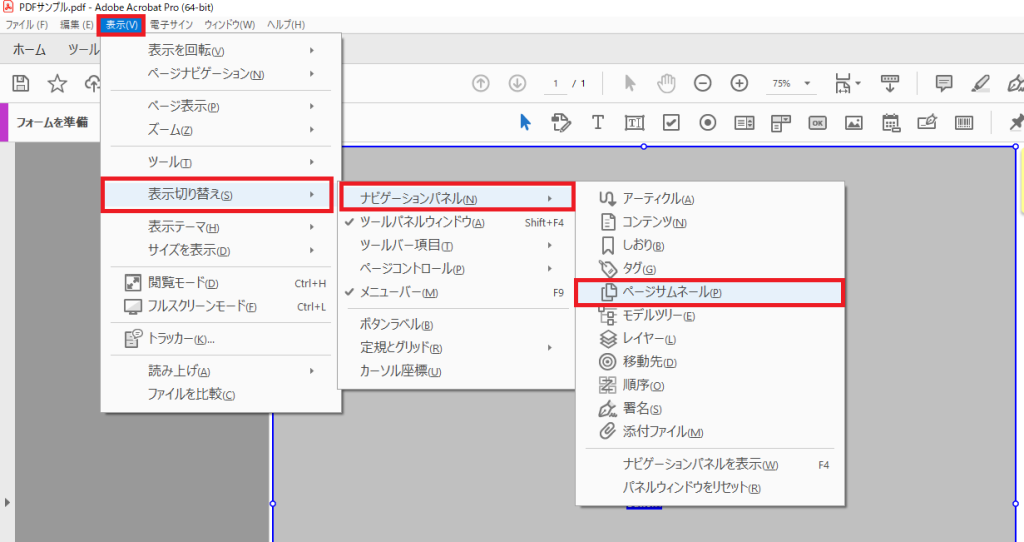Screen dimensions: 1024x542
Task: Open トラッカー from the View menu
Action: point(221,338)
